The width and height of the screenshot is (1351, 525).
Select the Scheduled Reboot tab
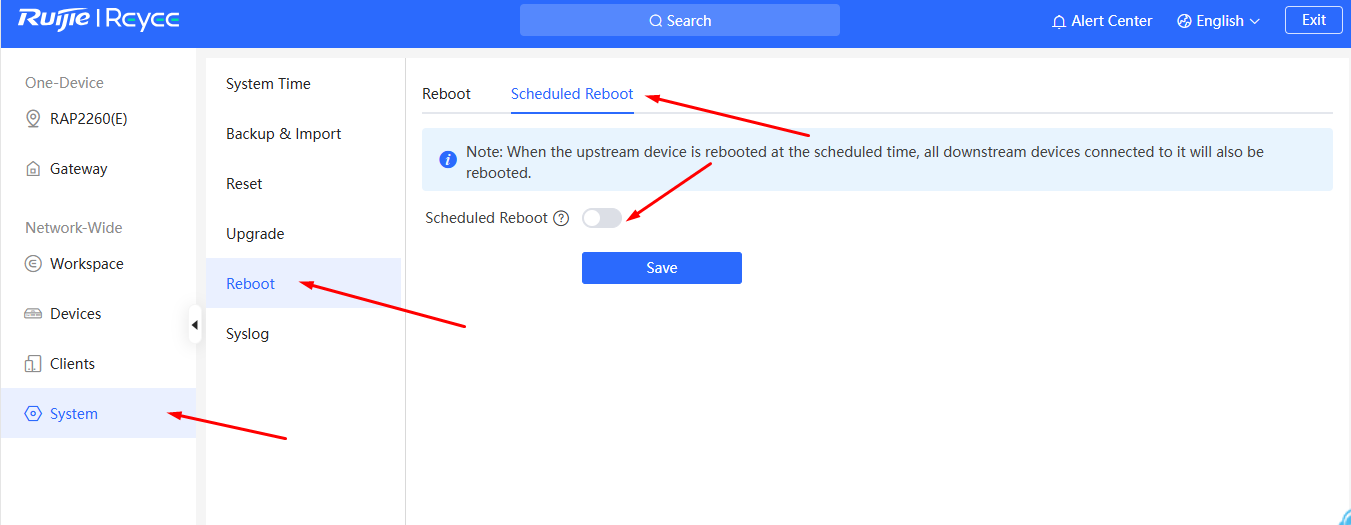point(572,94)
